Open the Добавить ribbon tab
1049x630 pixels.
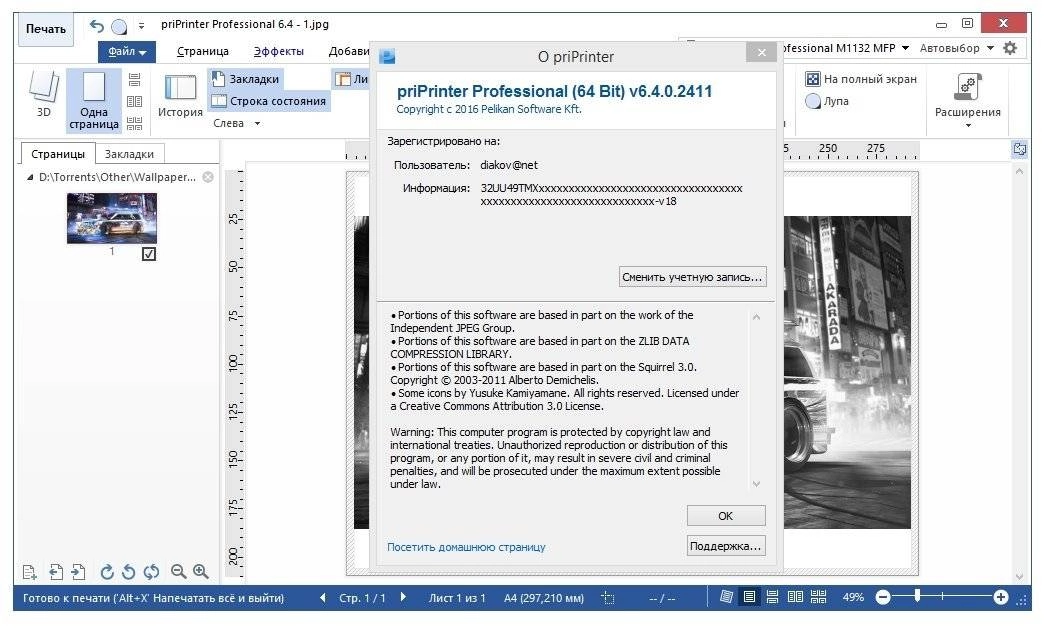tap(349, 51)
